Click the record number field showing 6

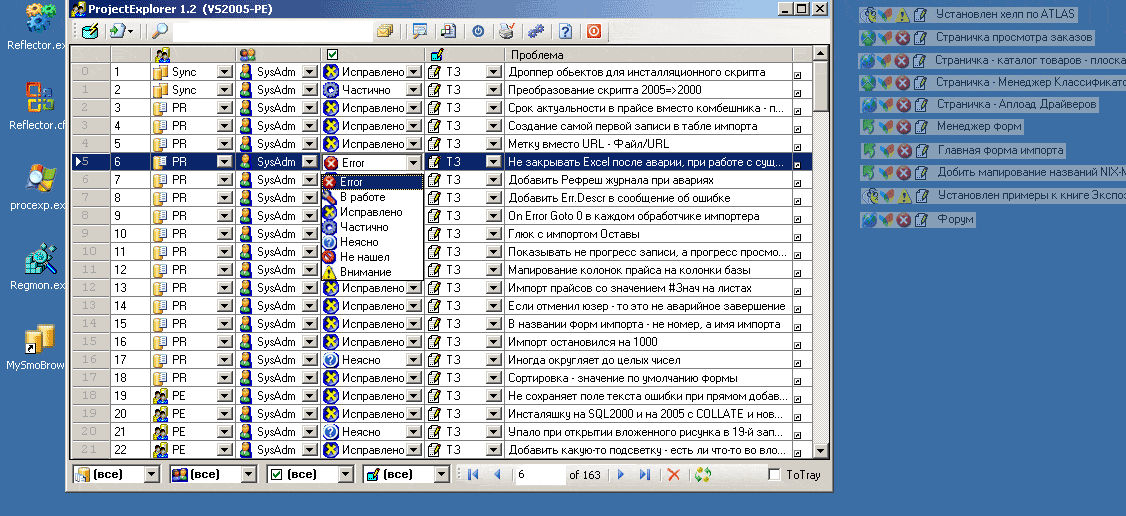tap(540, 474)
